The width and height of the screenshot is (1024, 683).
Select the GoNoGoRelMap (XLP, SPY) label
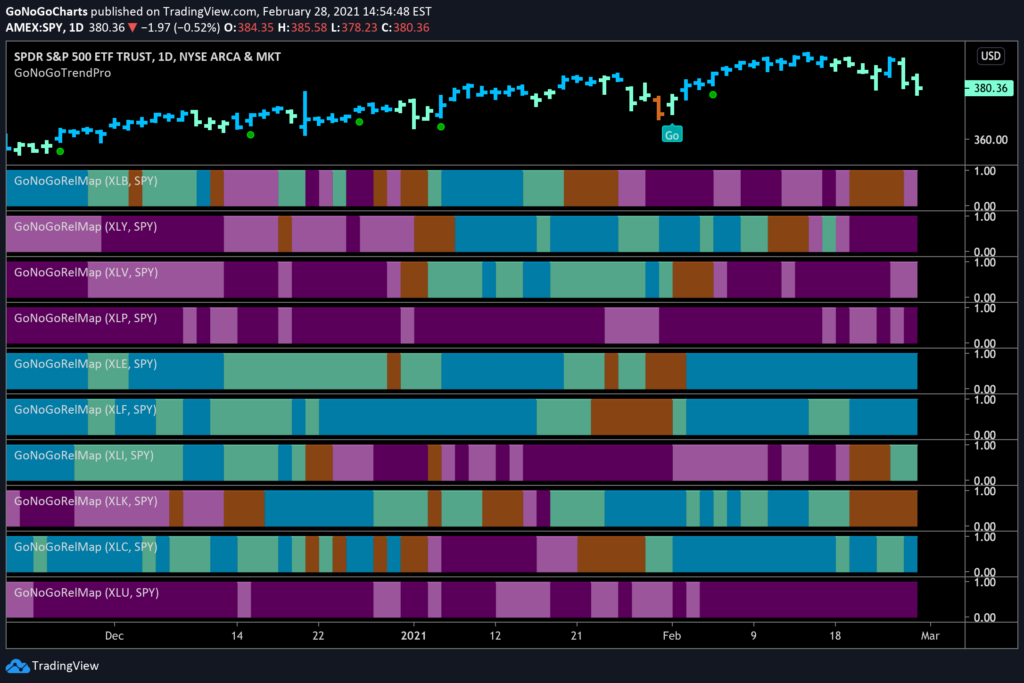tap(86, 318)
